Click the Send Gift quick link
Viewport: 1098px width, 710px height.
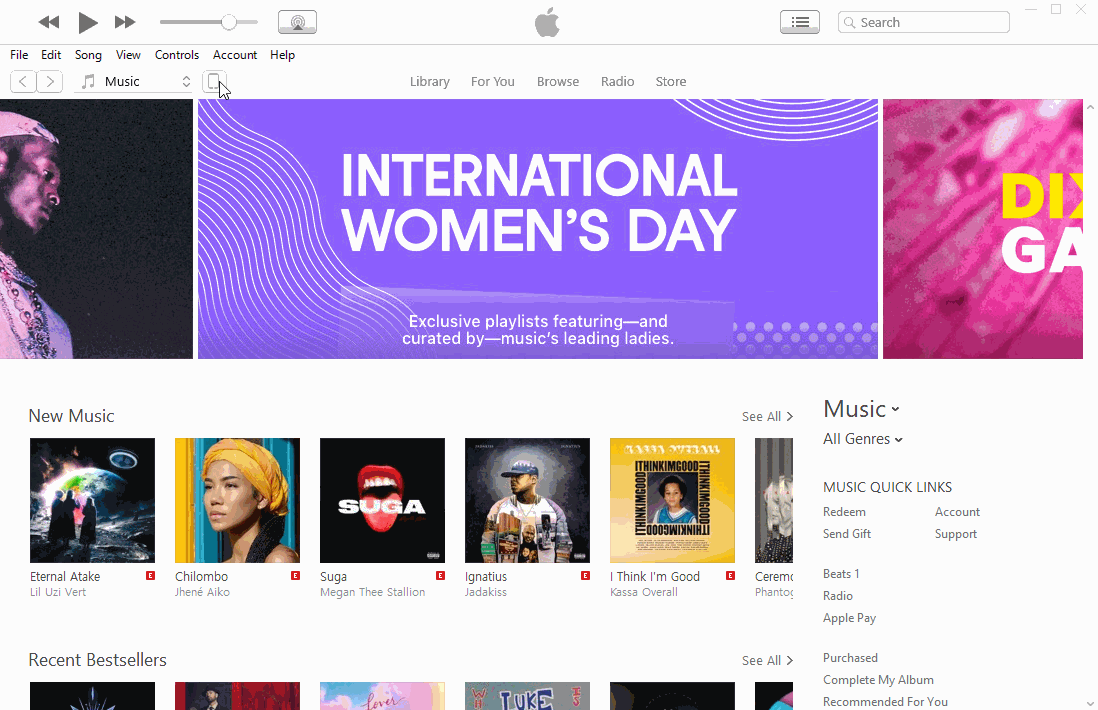point(847,534)
